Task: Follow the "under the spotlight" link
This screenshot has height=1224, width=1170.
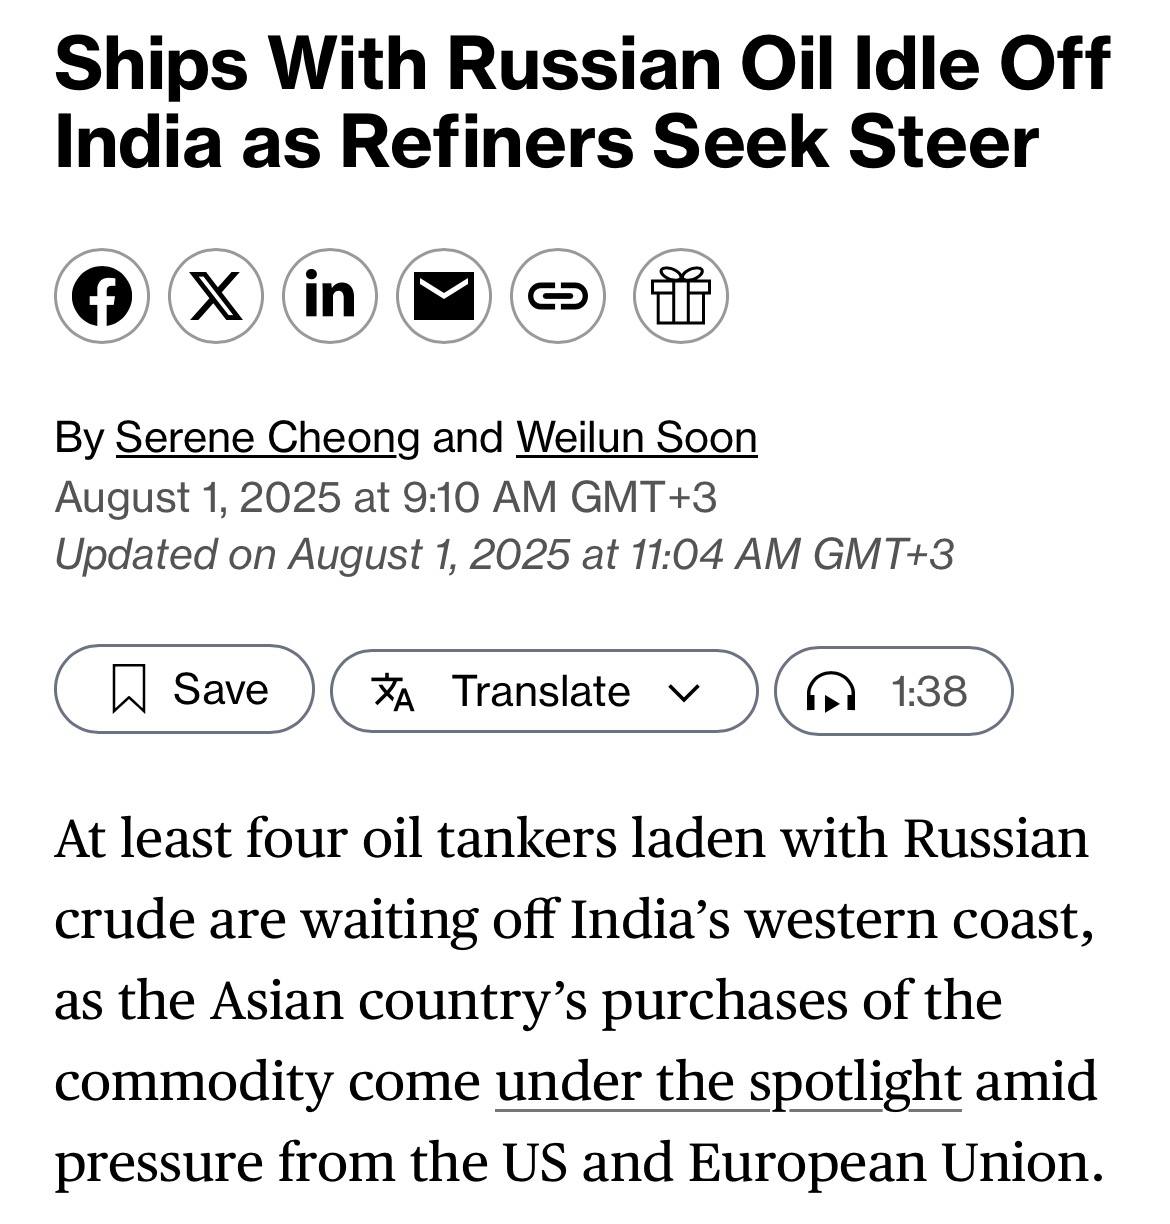Action: click(x=727, y=1082)
